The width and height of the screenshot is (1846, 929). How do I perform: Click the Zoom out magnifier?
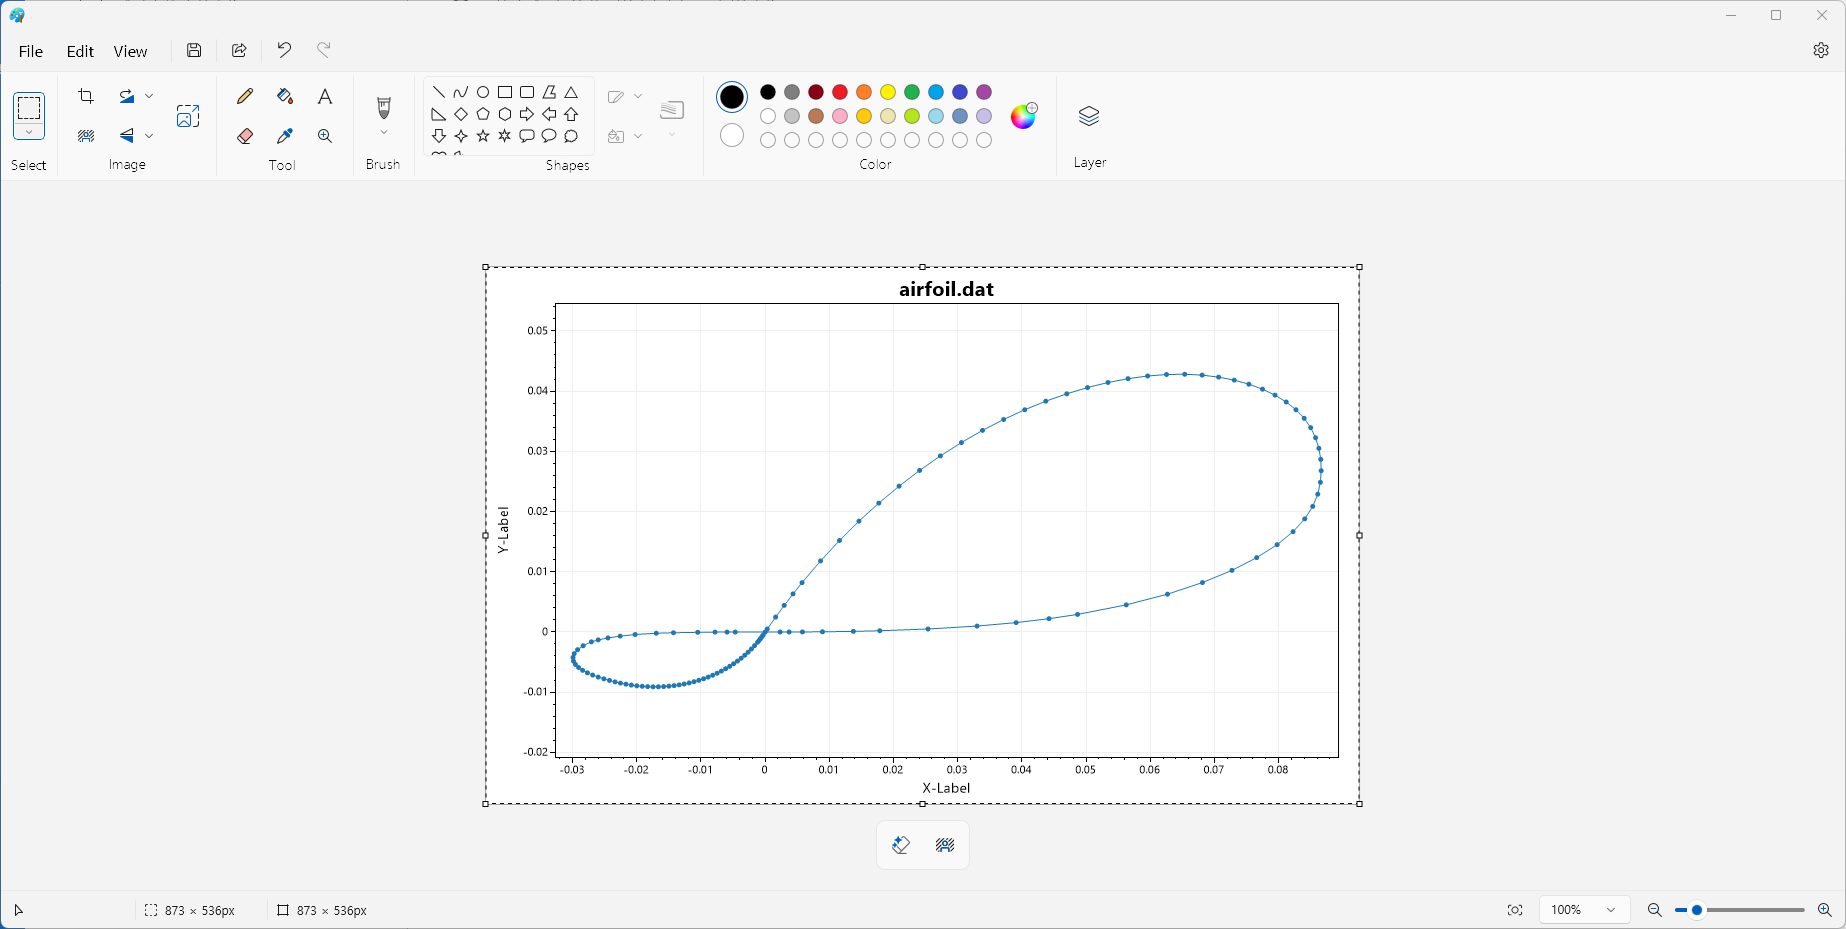[x=1654, y=910]
